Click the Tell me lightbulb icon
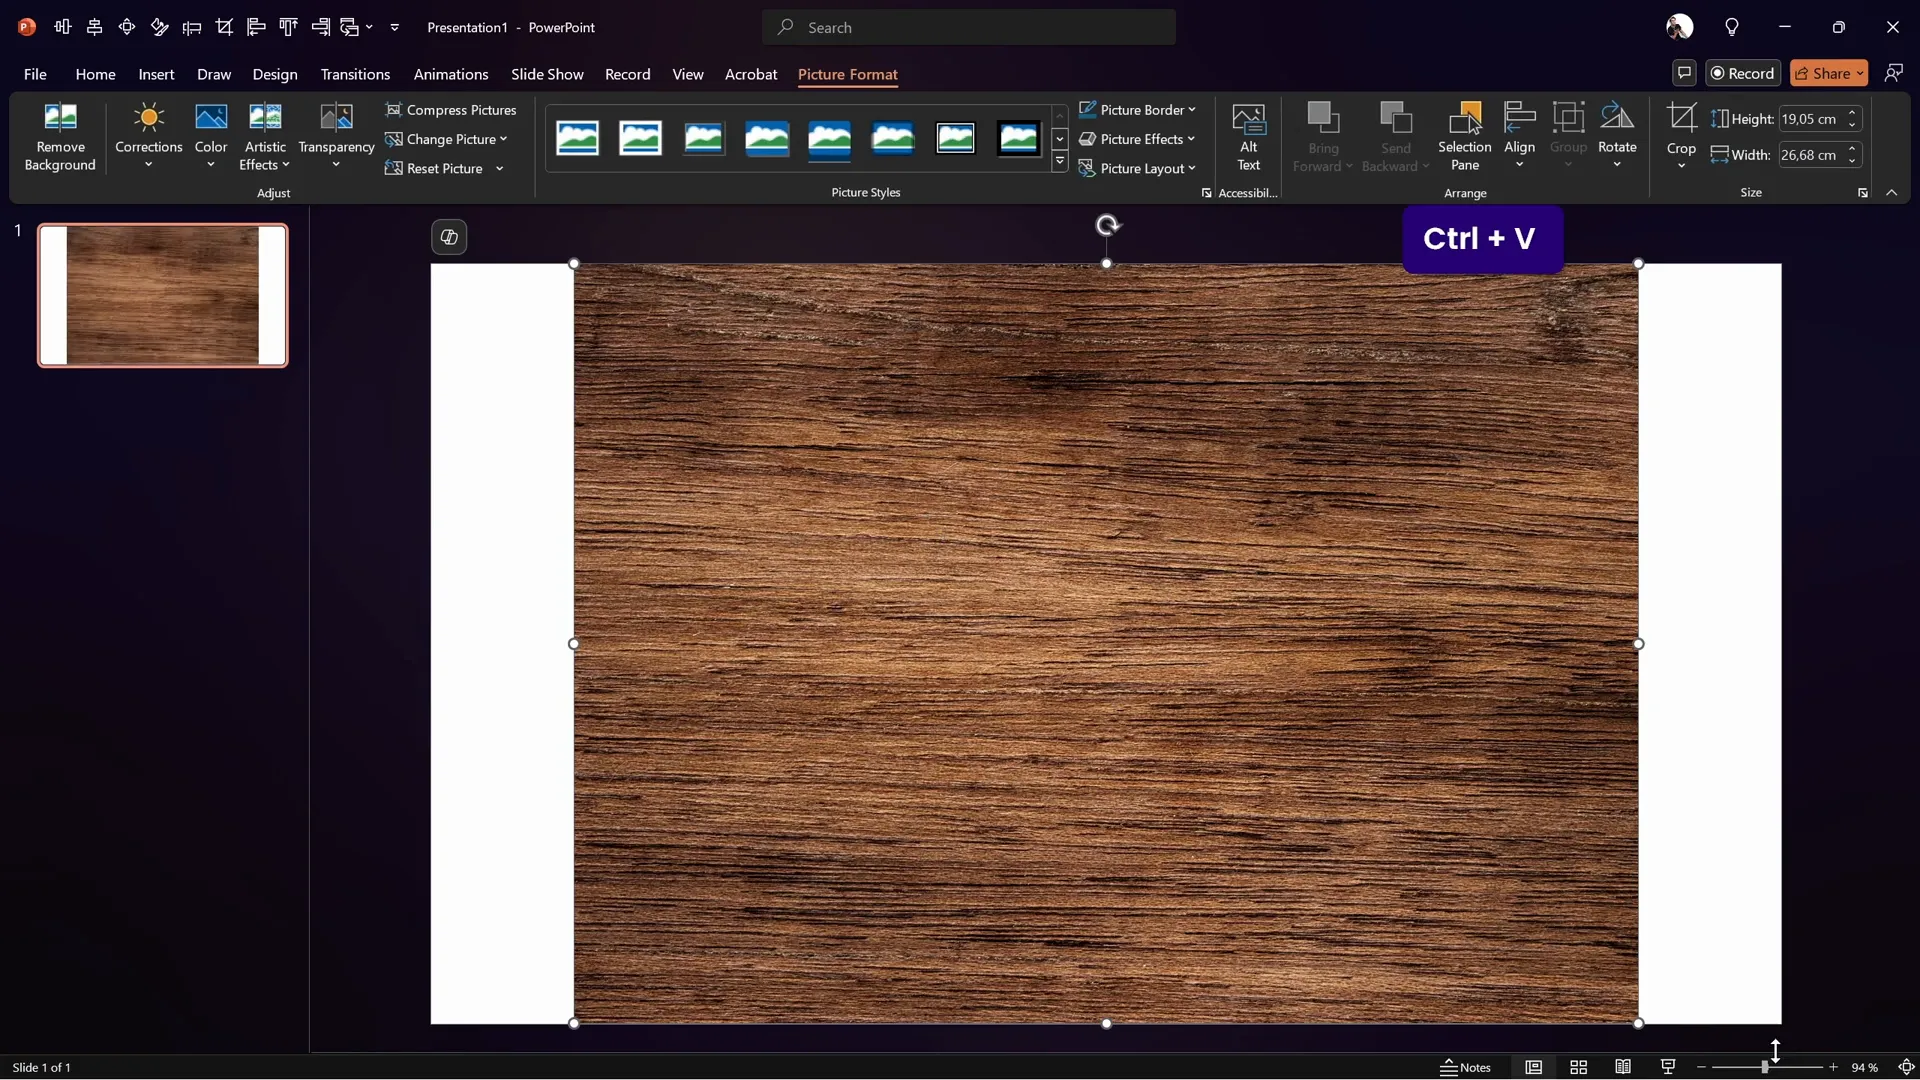The height and width of the screenshot is (1080, 1920). click(x=1732, y=27)
